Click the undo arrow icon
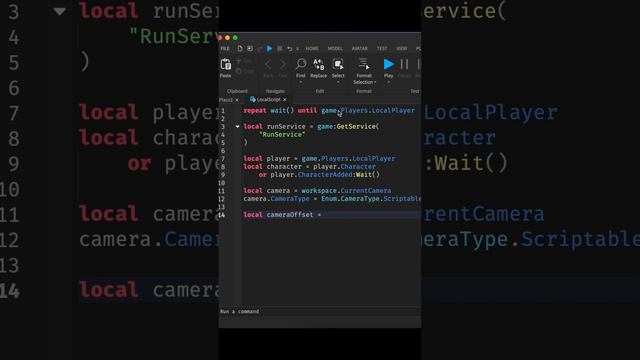 (289, 49)
